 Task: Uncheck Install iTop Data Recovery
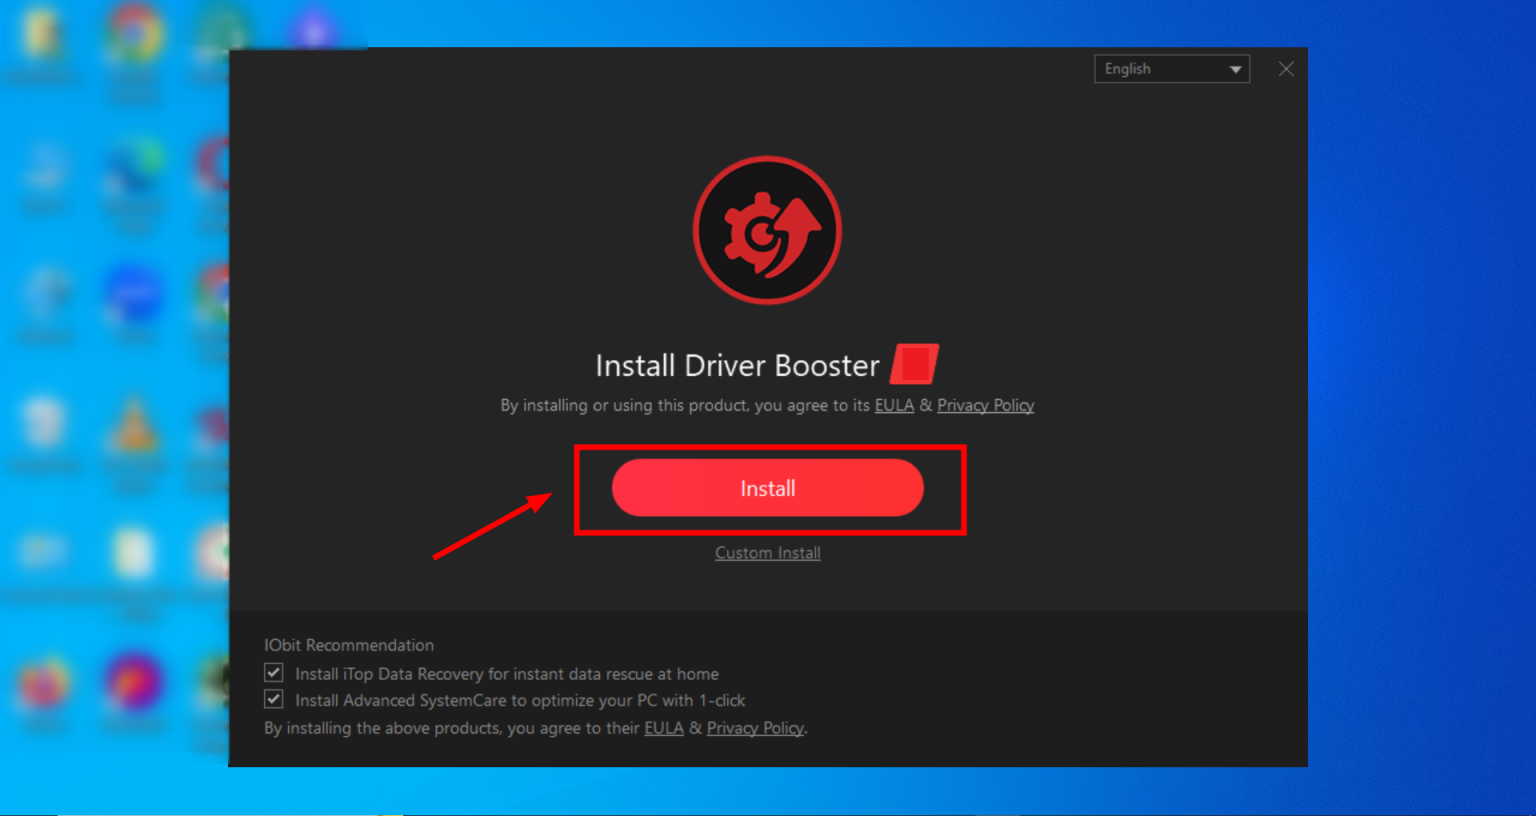click(273, 672)
